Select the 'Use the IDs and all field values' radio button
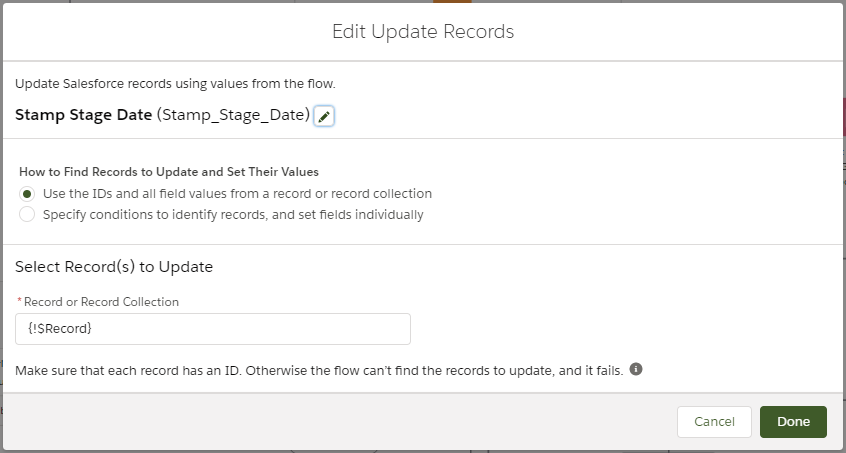The width and height of the screenshot is (846, 453). click(x=27, y=193)
